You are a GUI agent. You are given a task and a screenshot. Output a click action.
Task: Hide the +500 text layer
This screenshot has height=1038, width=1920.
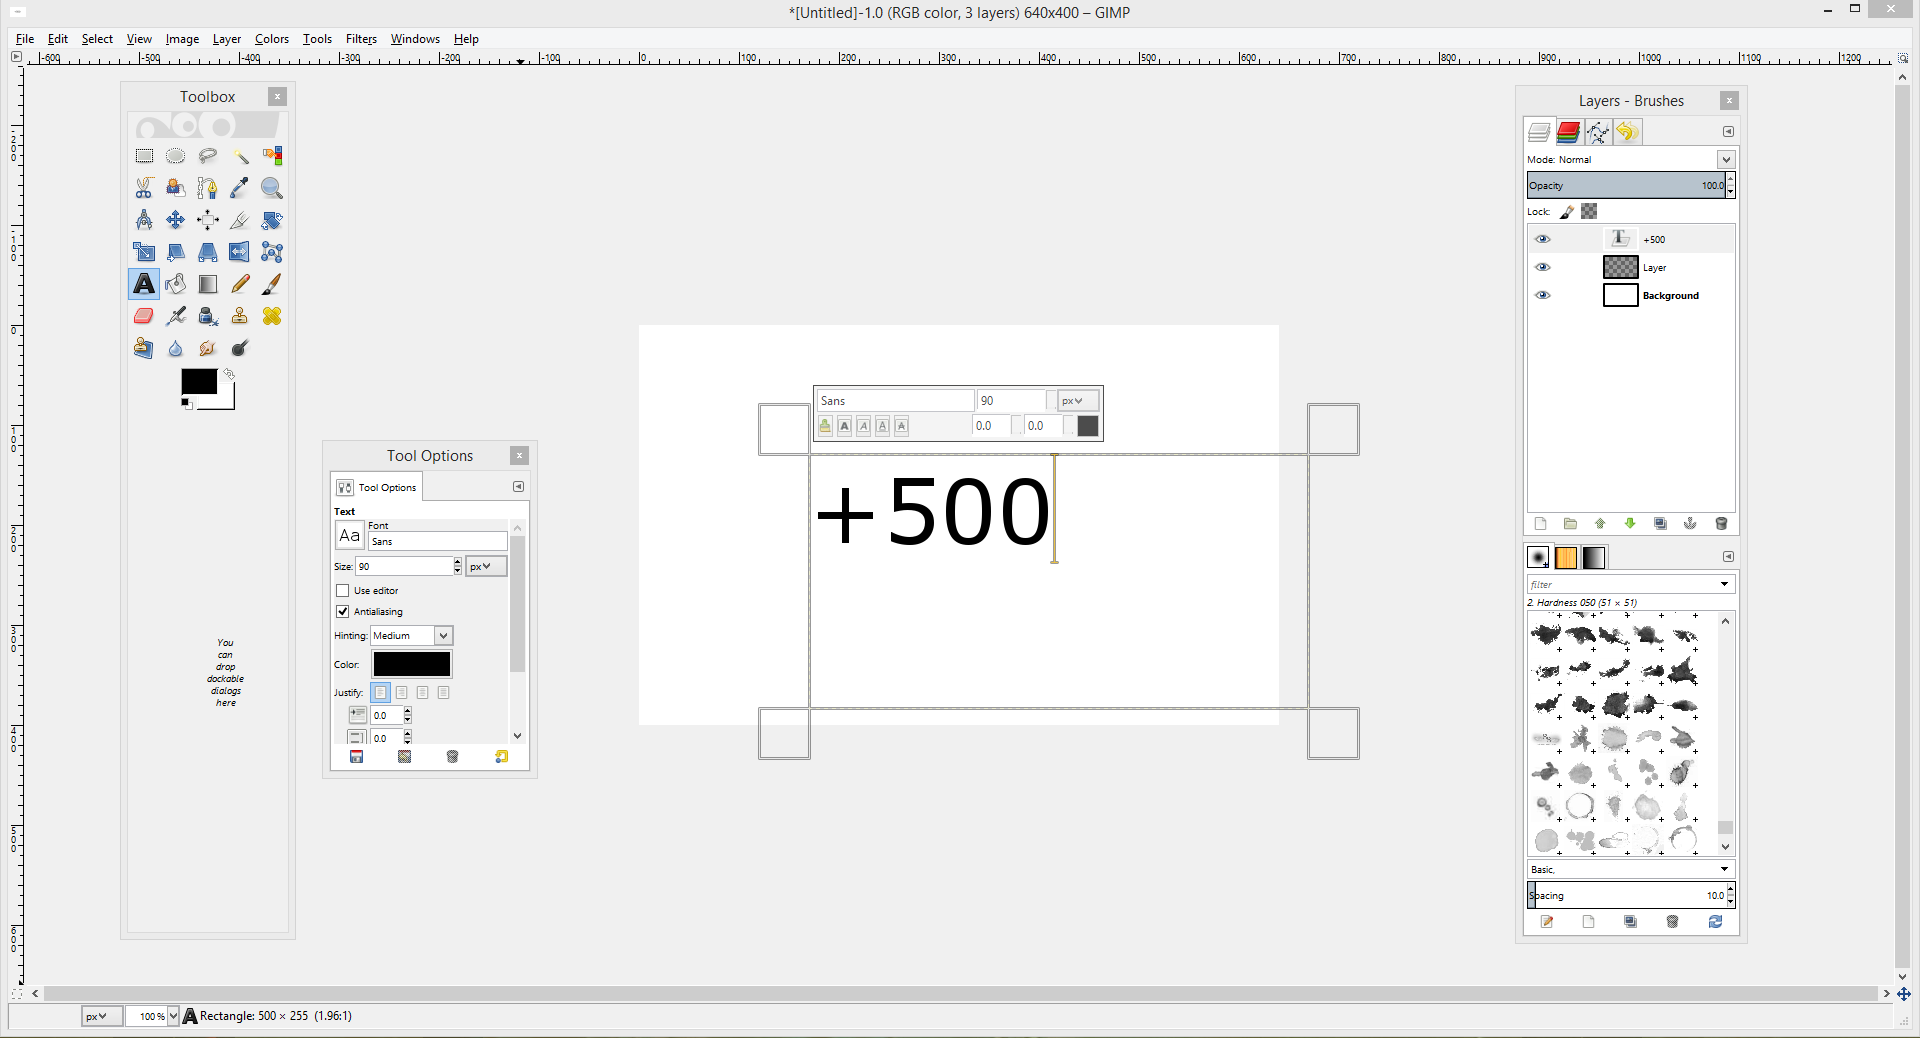(1543, 239)
